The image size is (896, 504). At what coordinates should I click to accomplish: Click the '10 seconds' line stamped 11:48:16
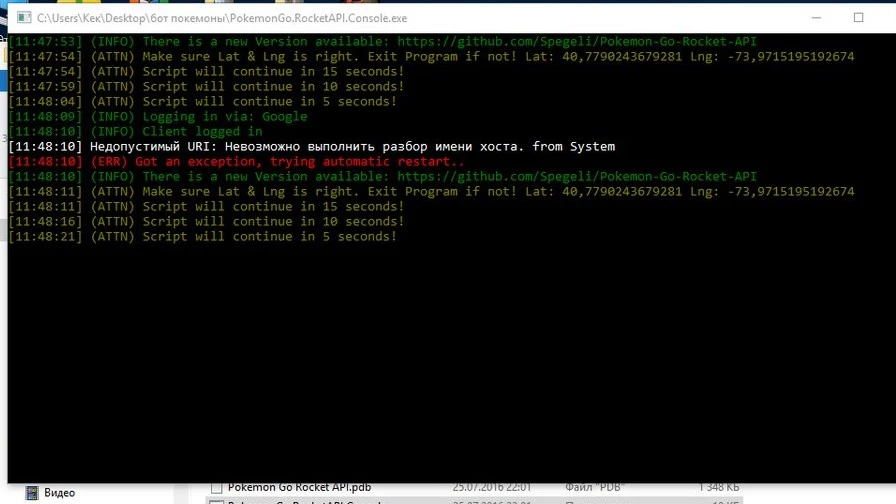coord(206,221)
